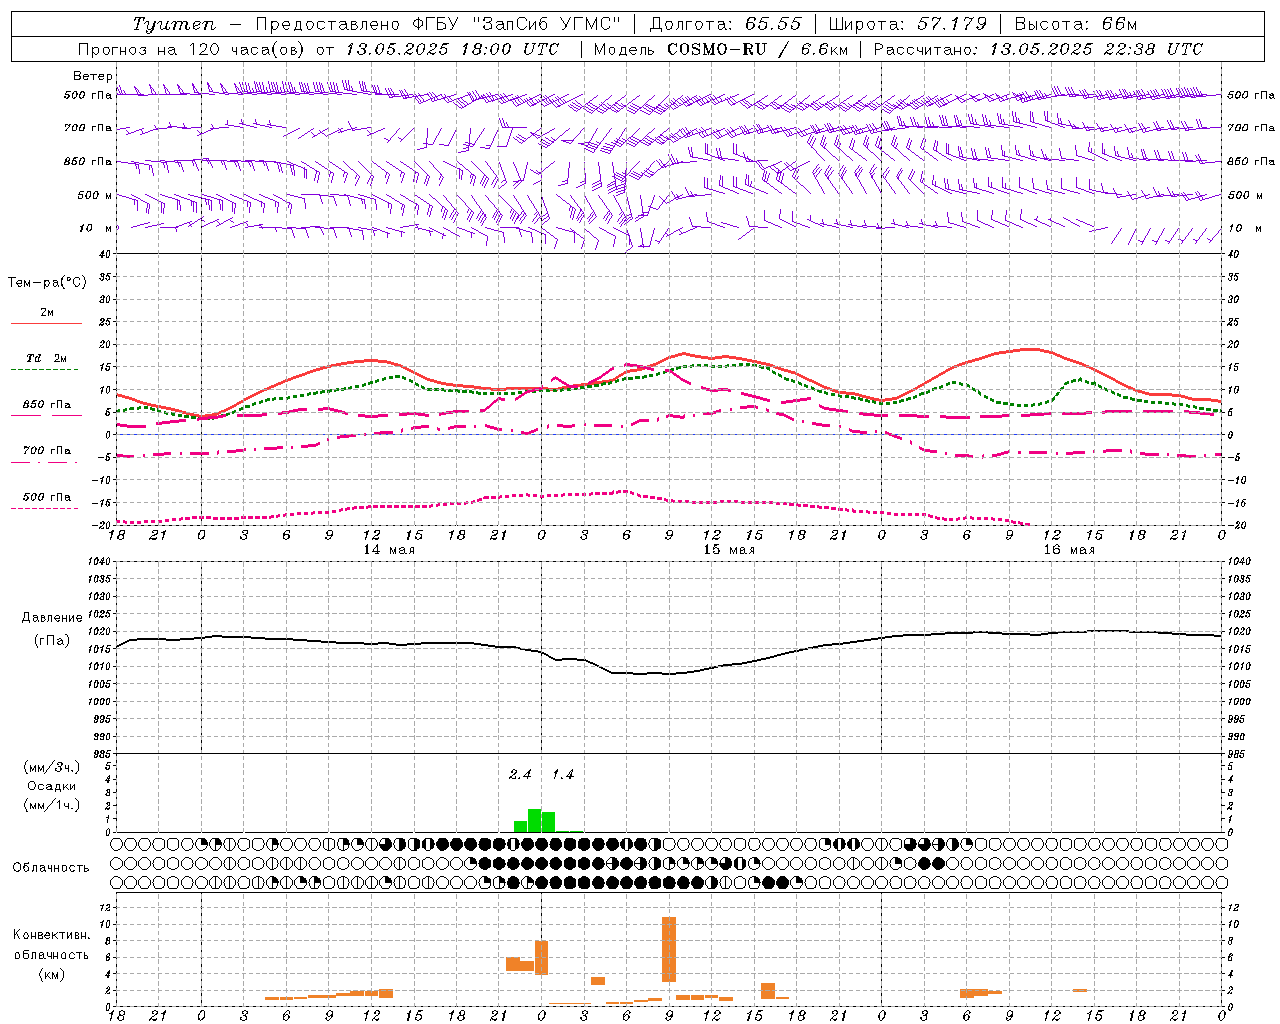
Task: Click the (мм/1ч.) precipitation unit label
Action: (x=52, y=805)
